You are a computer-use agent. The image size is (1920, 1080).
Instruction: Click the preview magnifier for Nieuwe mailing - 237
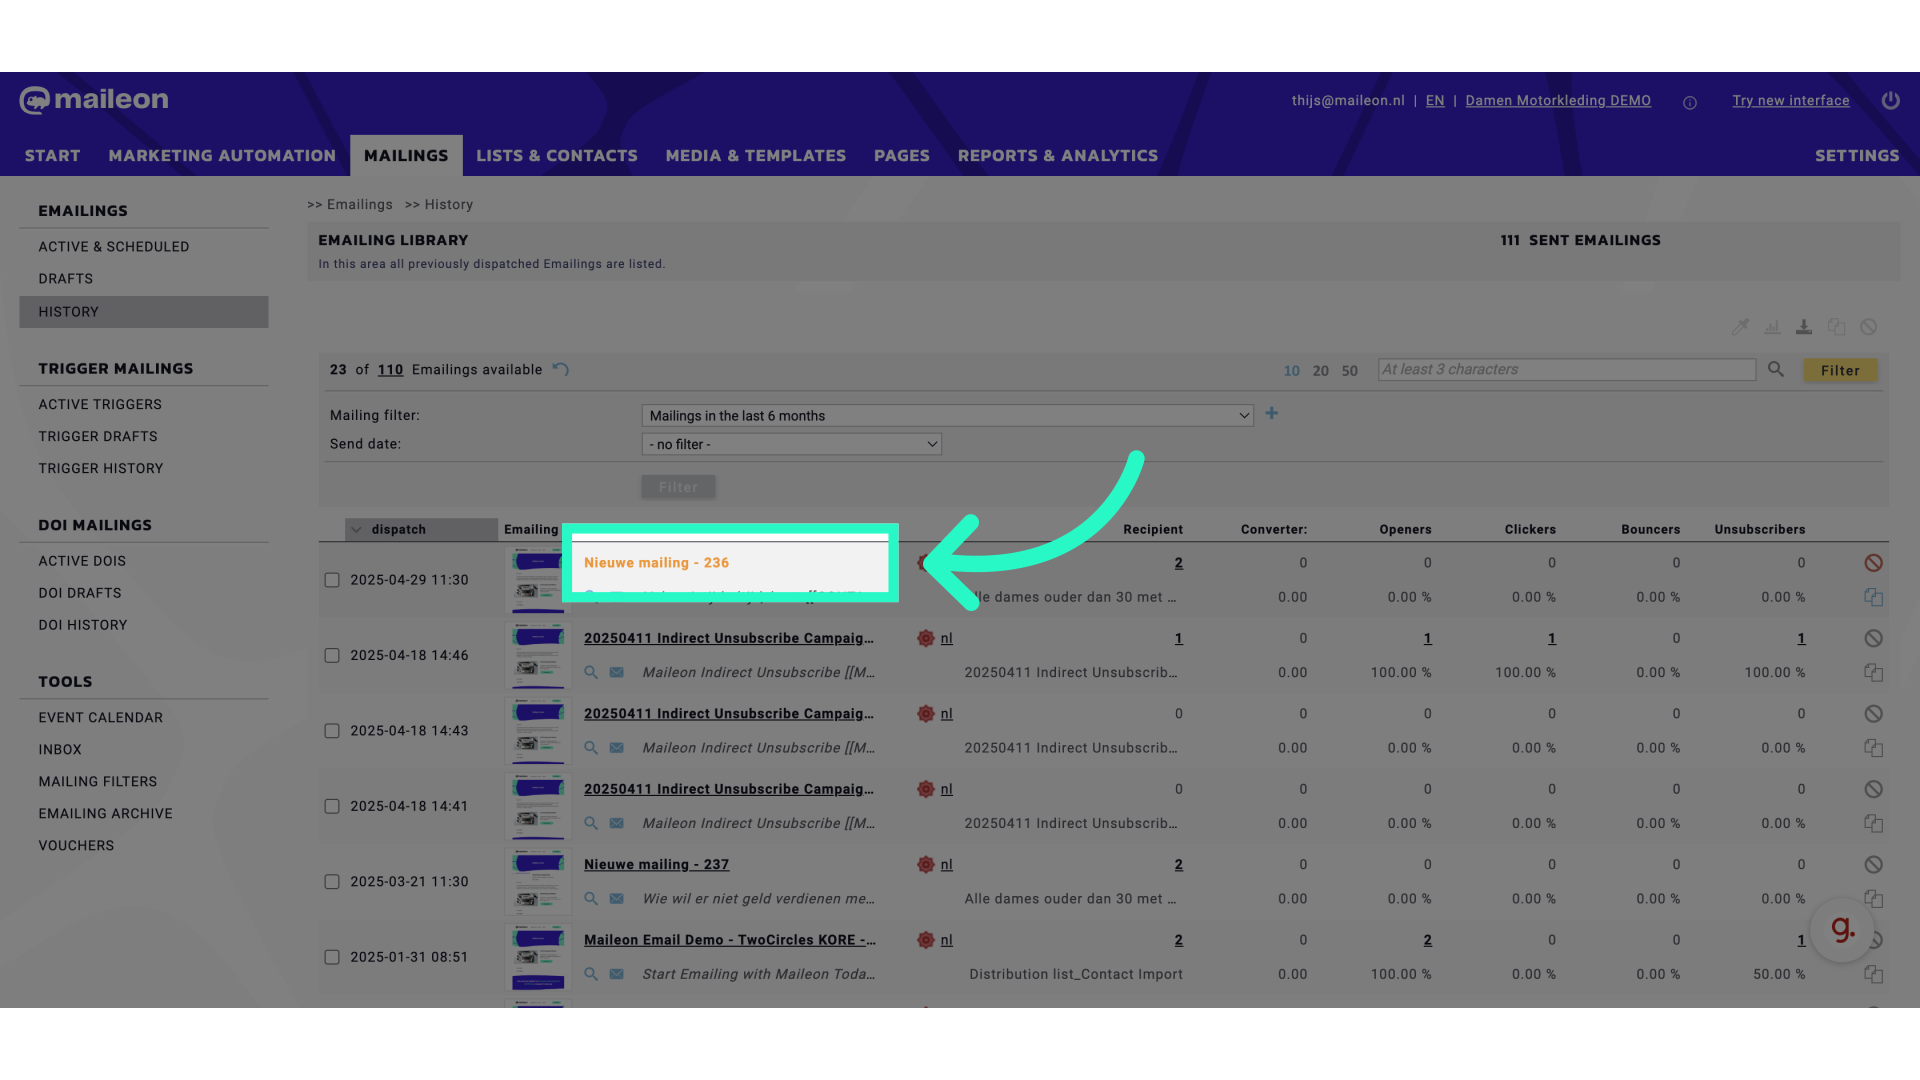coord(591,899)
